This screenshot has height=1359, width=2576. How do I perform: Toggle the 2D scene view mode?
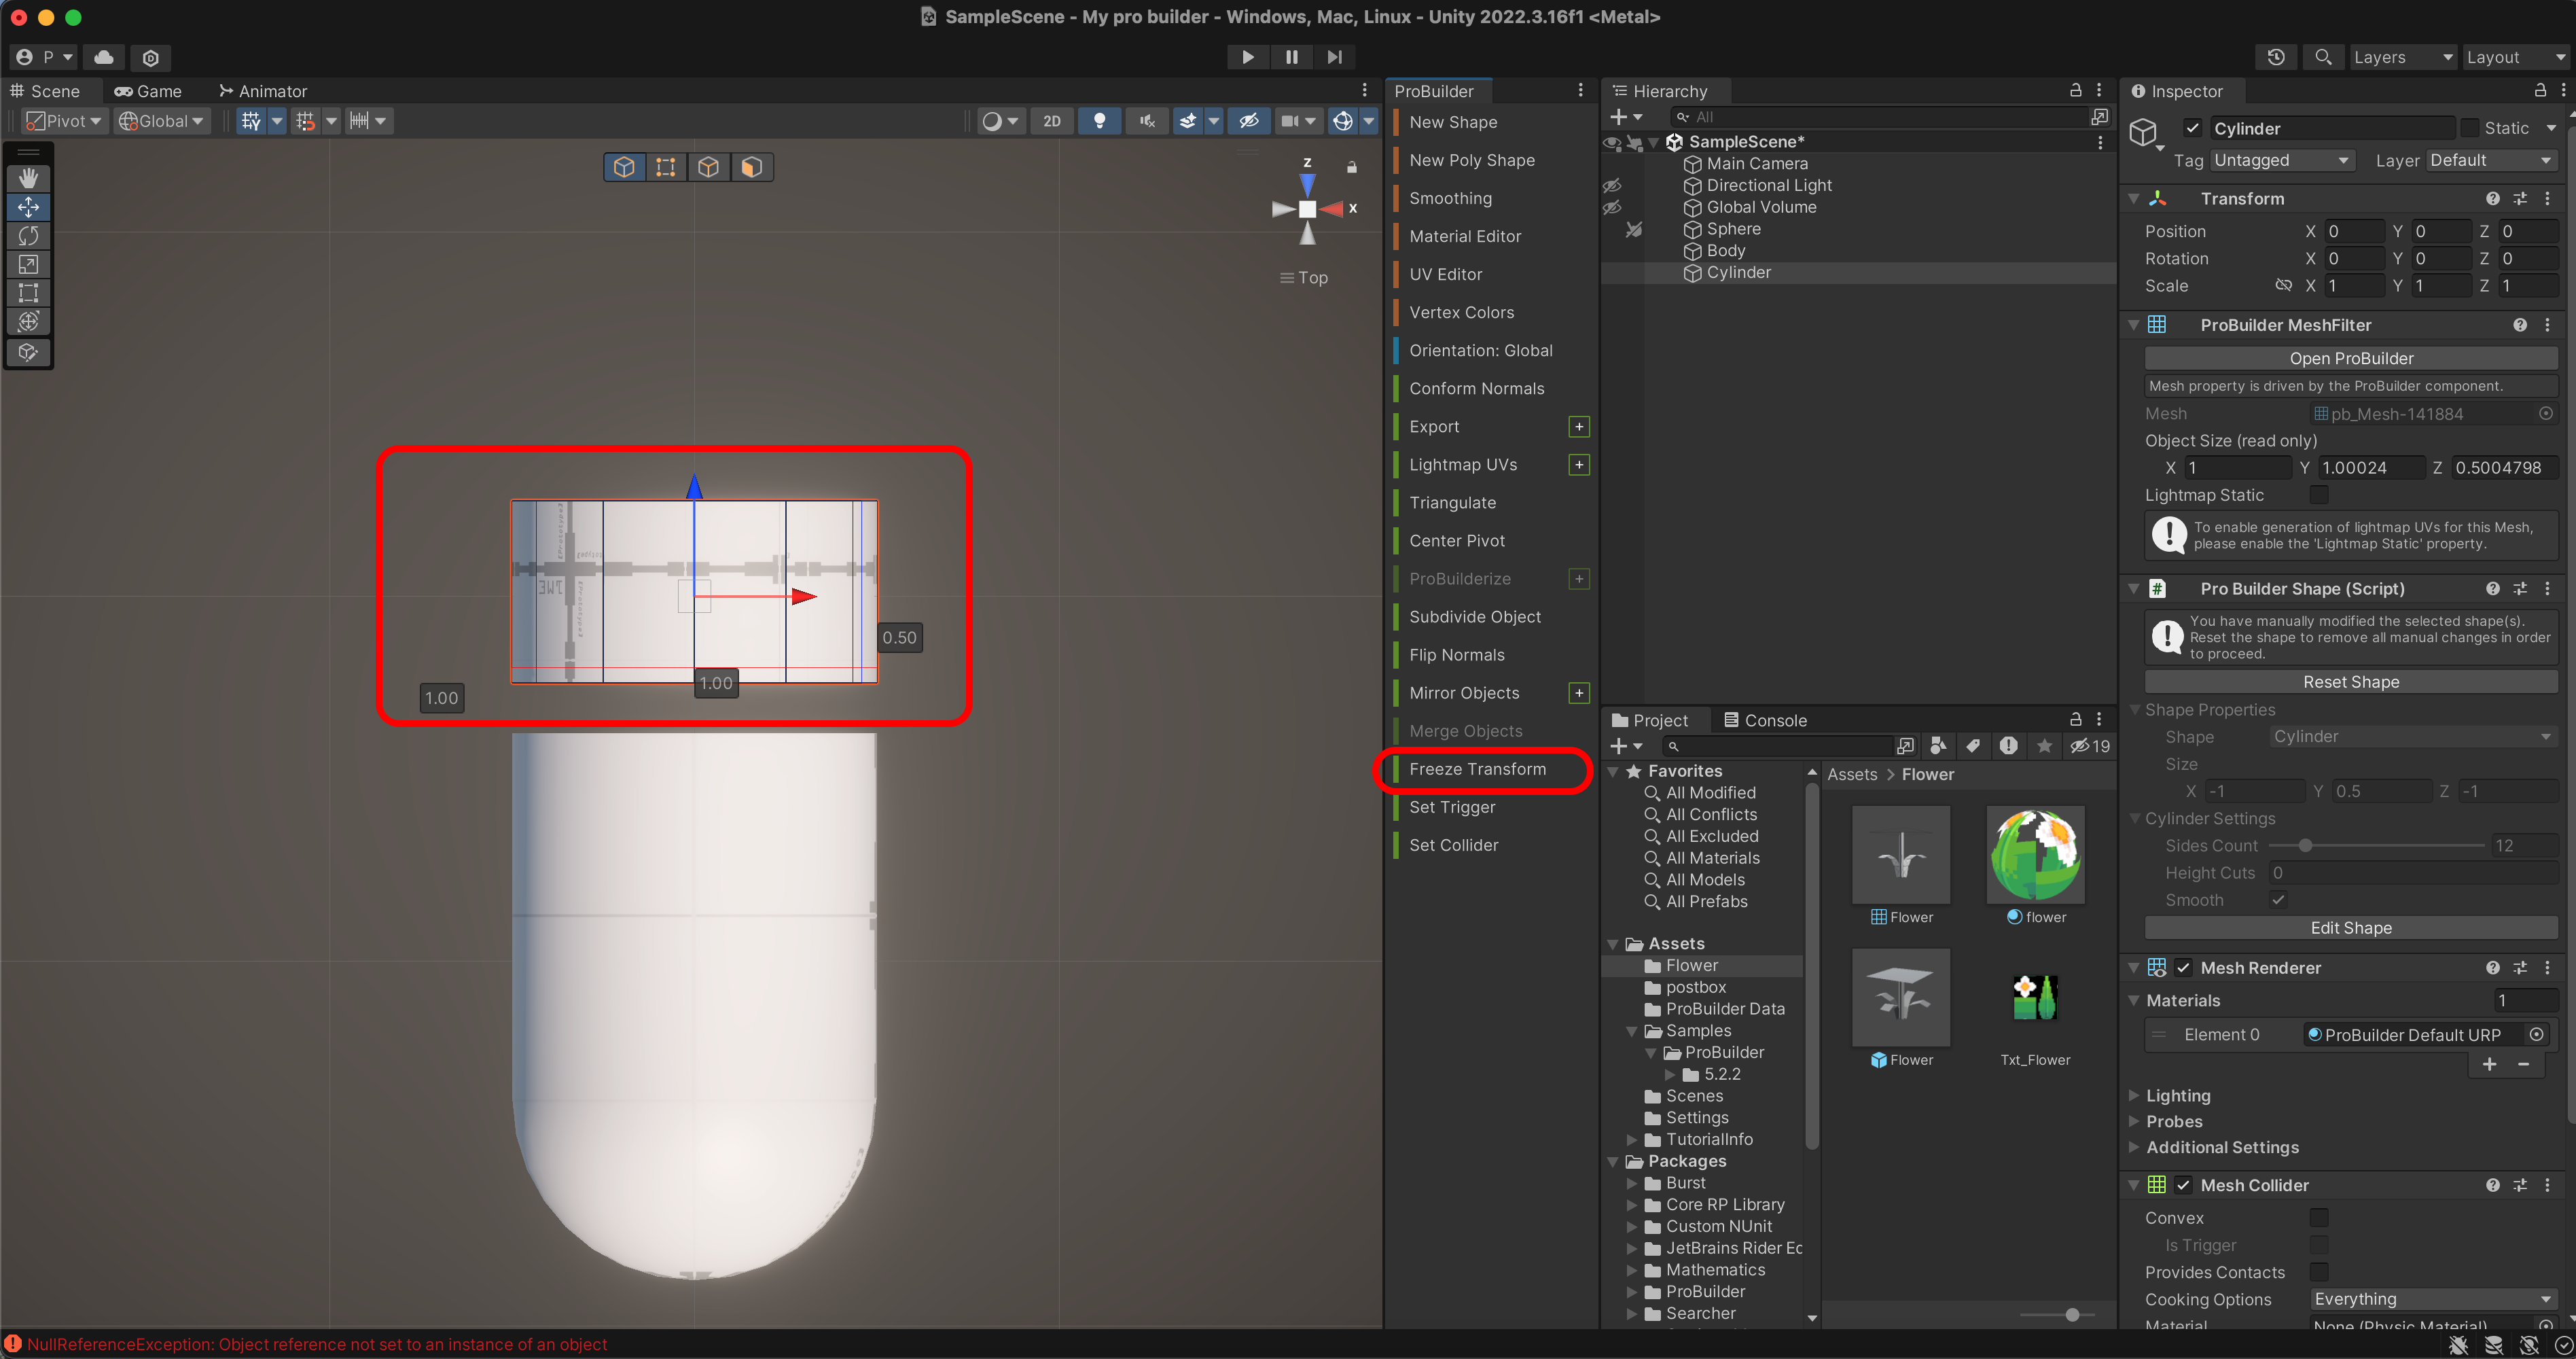click(1052, 121)
